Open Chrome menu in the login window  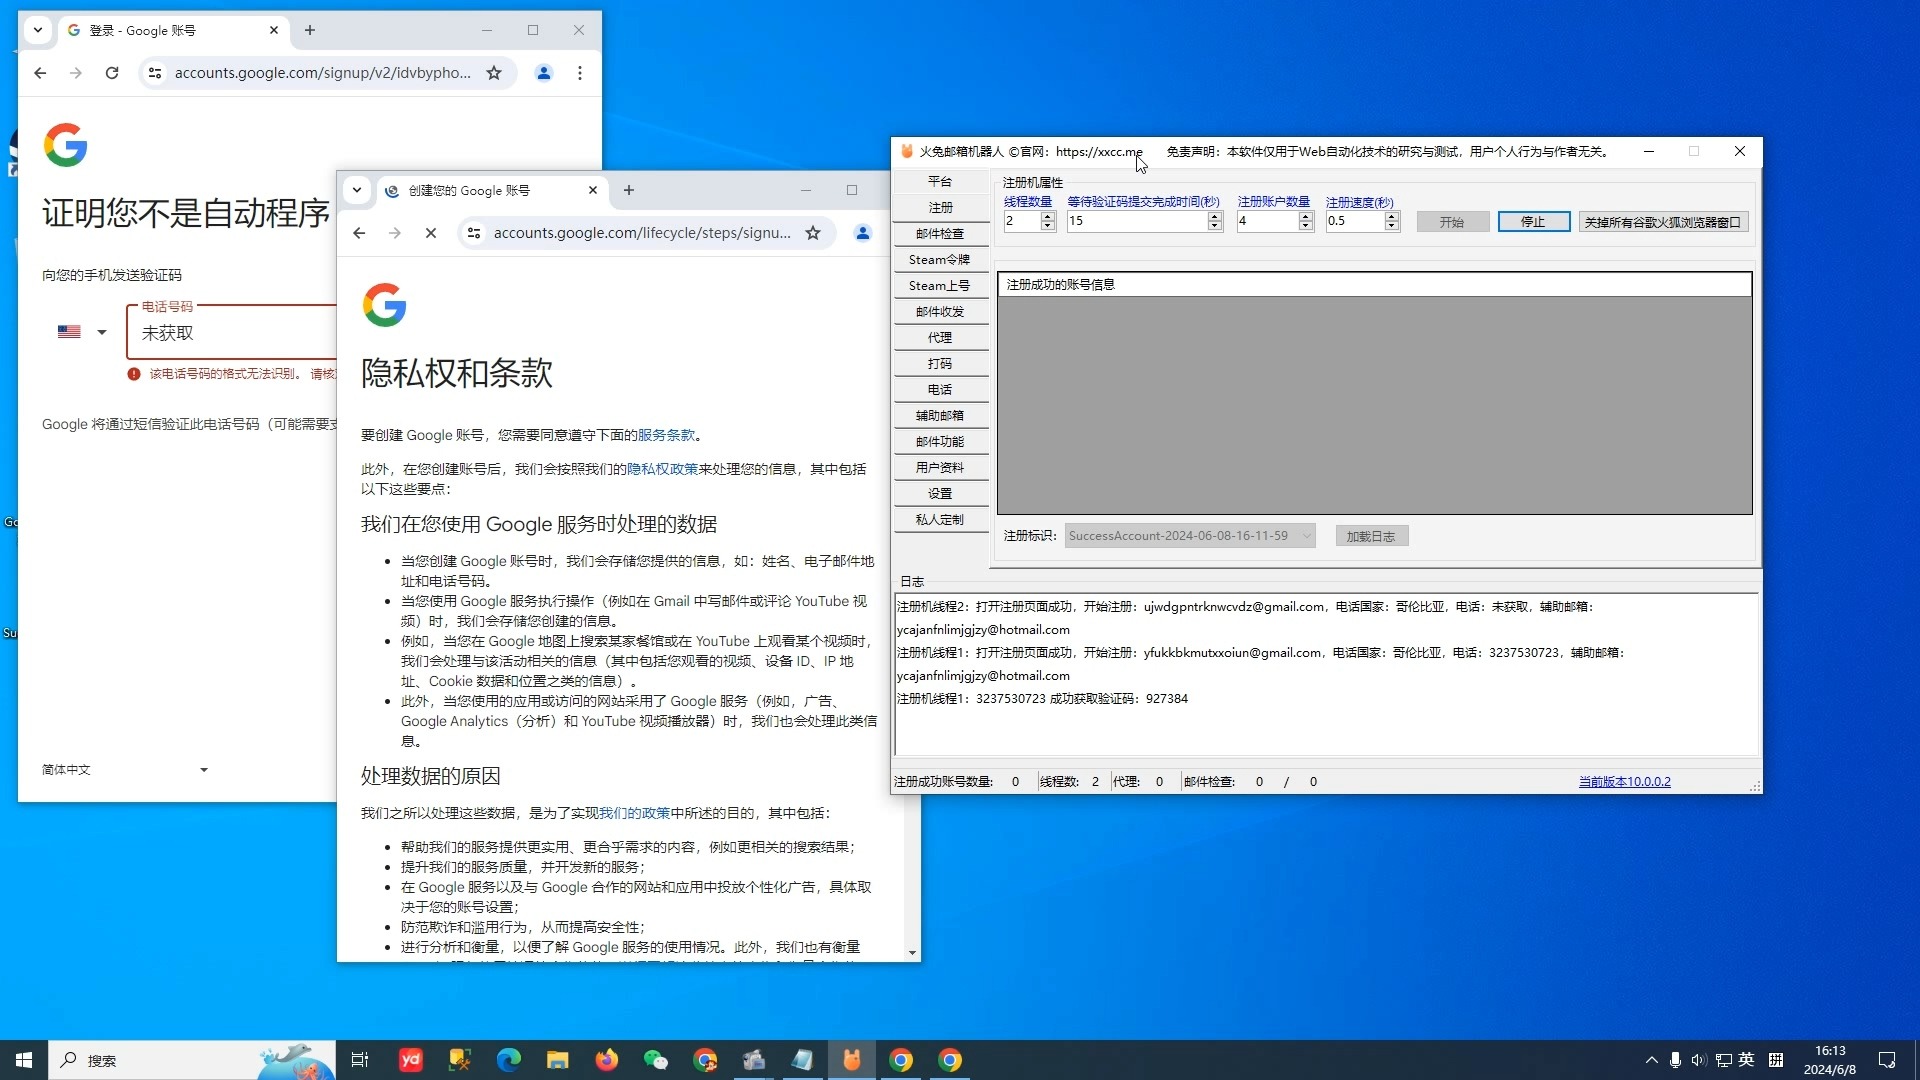click(580, 73)
